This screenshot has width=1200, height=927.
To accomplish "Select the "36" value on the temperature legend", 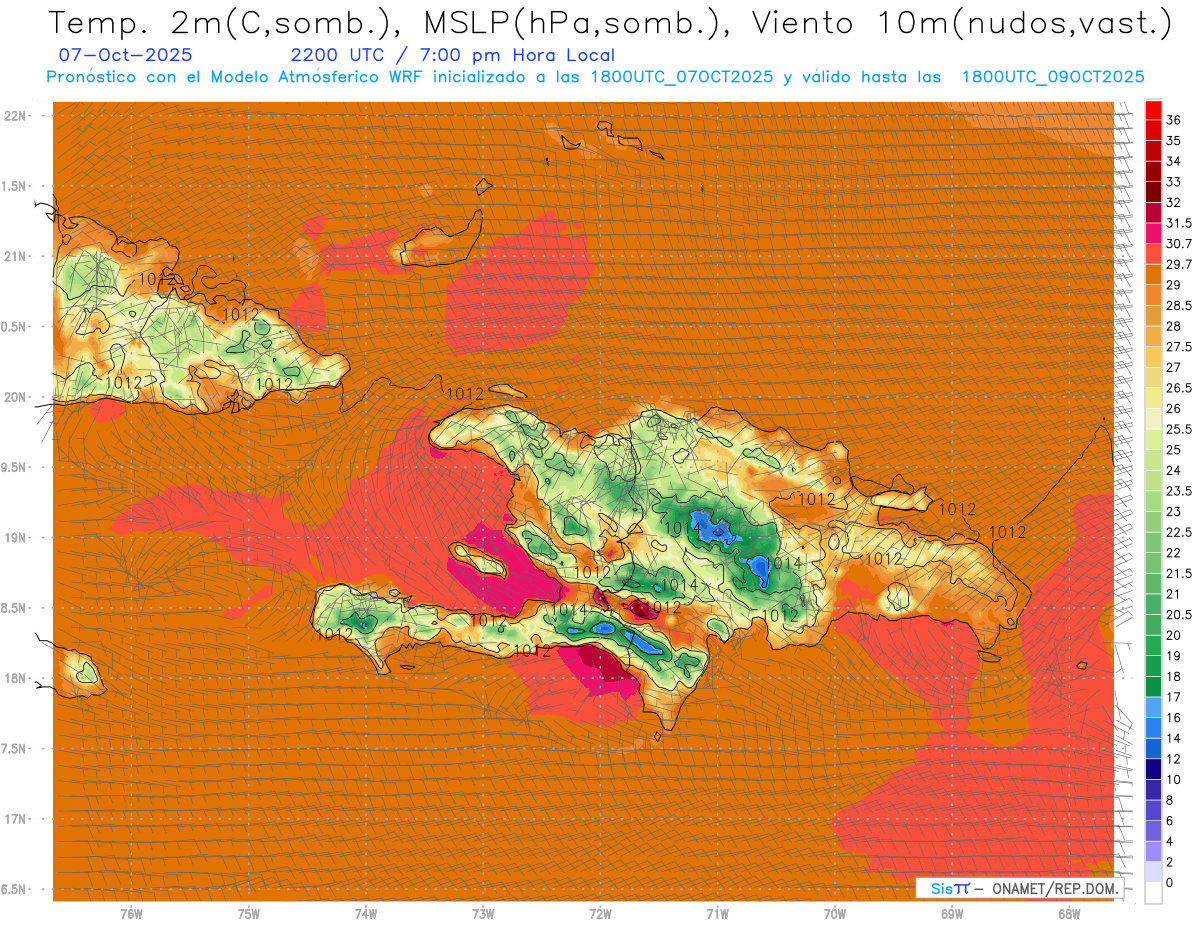I will [x=1174, y=120].
